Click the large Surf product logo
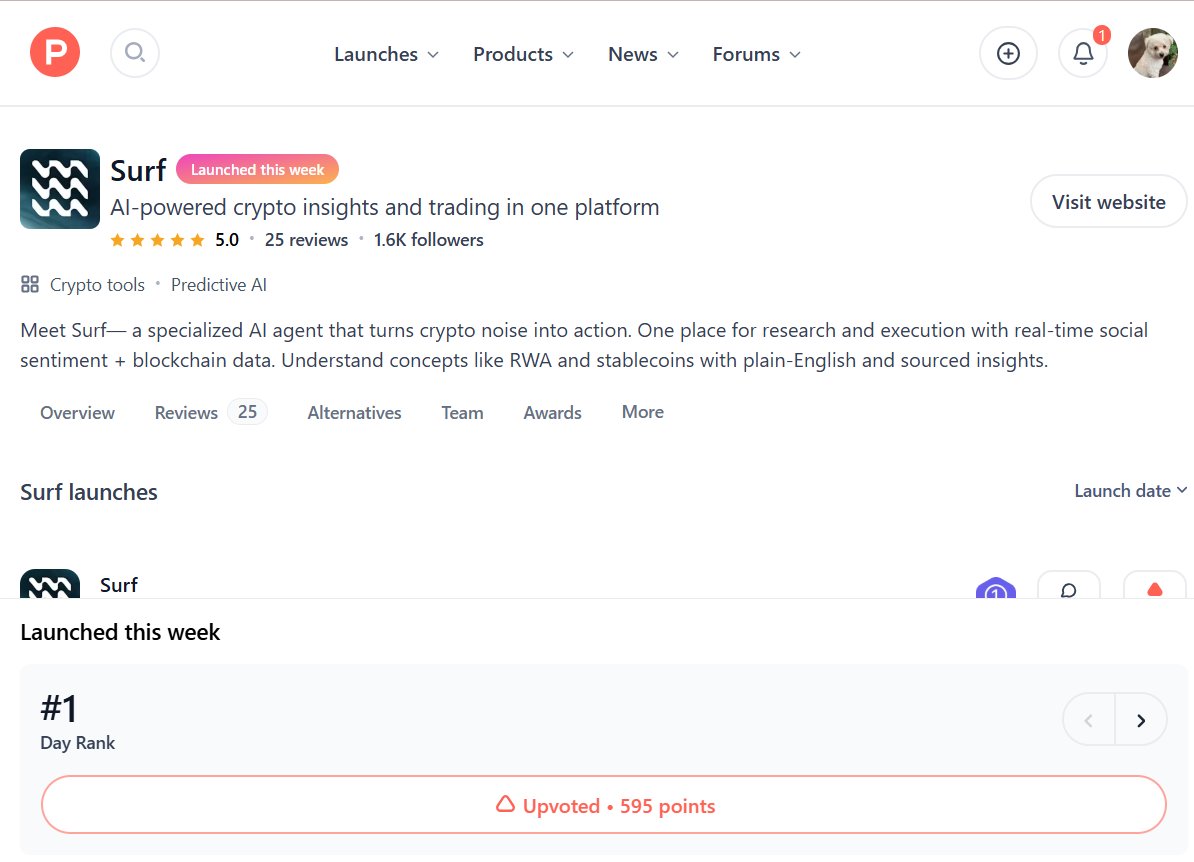This screenshot has height=862, width=1194. tap(60, 189)
